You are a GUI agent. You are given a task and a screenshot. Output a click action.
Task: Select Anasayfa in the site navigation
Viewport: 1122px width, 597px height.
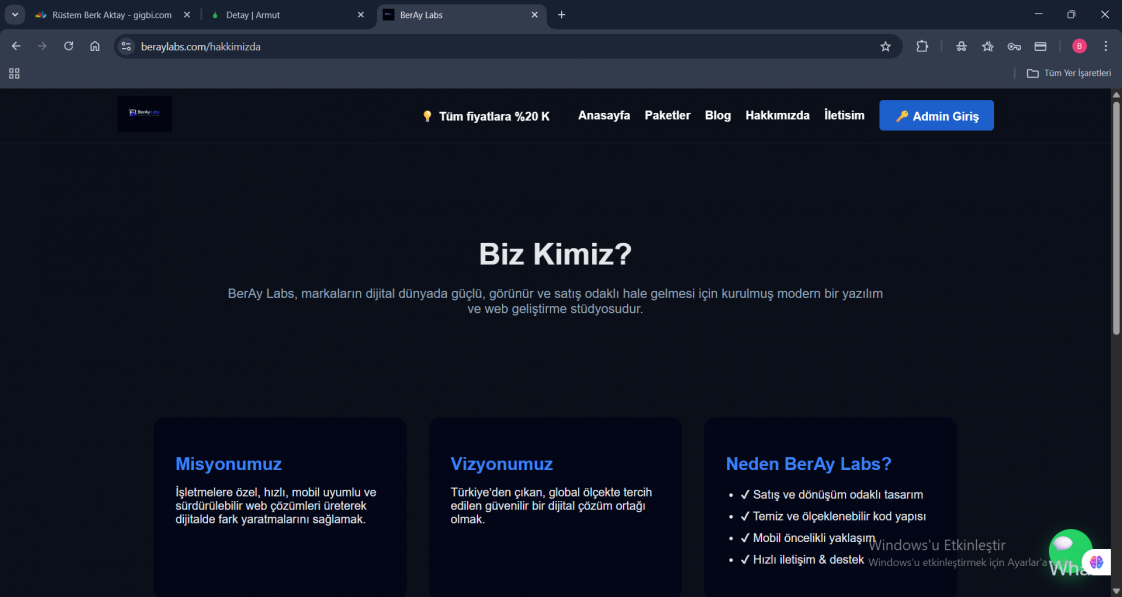pyautogui.click(x=604, y=115)
